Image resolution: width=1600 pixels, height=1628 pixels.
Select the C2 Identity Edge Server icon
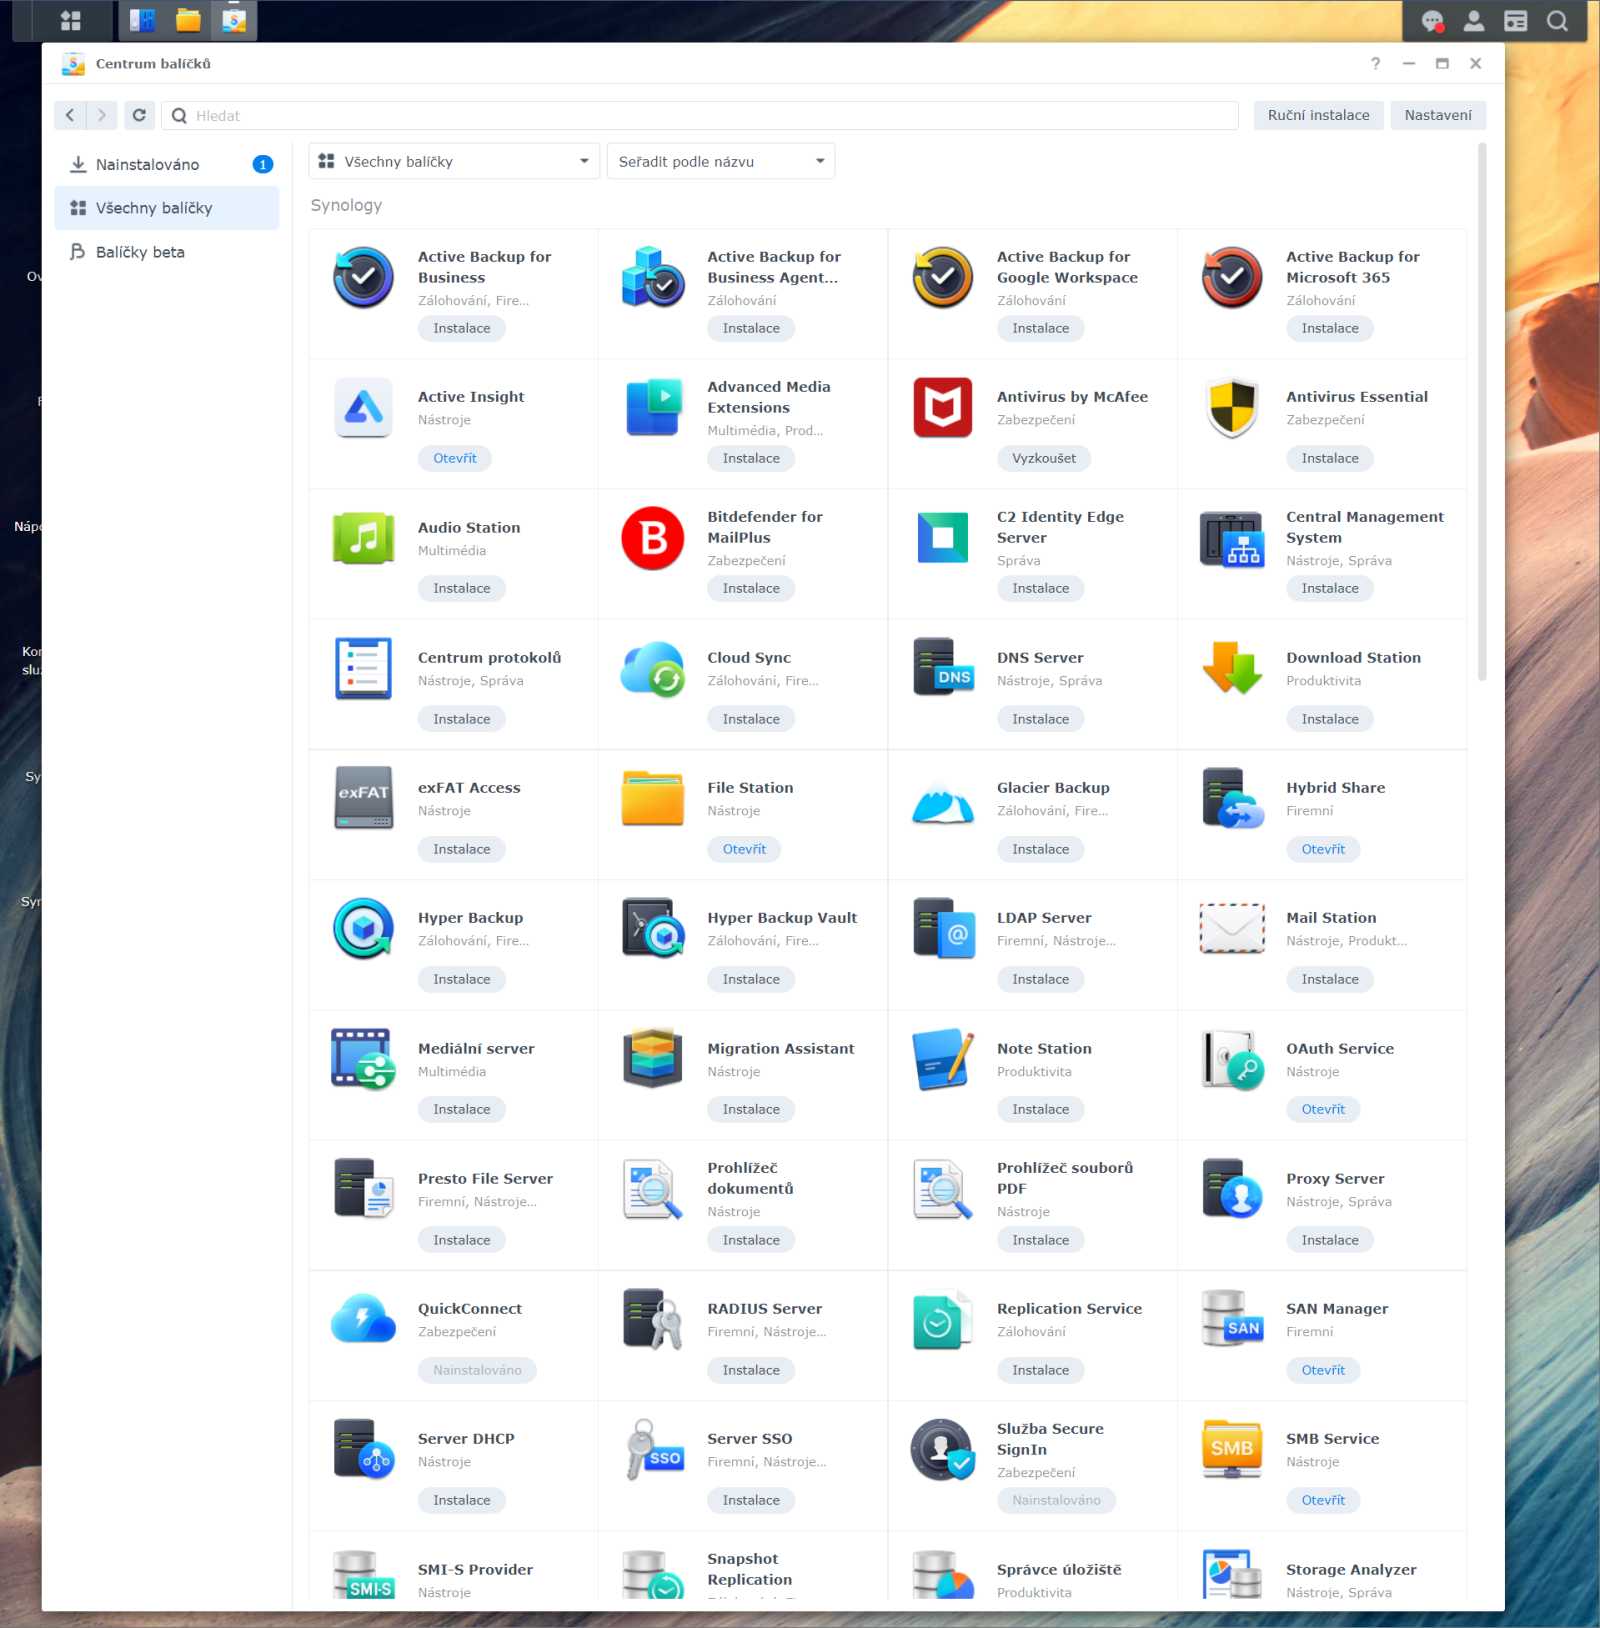coord(942,538)
